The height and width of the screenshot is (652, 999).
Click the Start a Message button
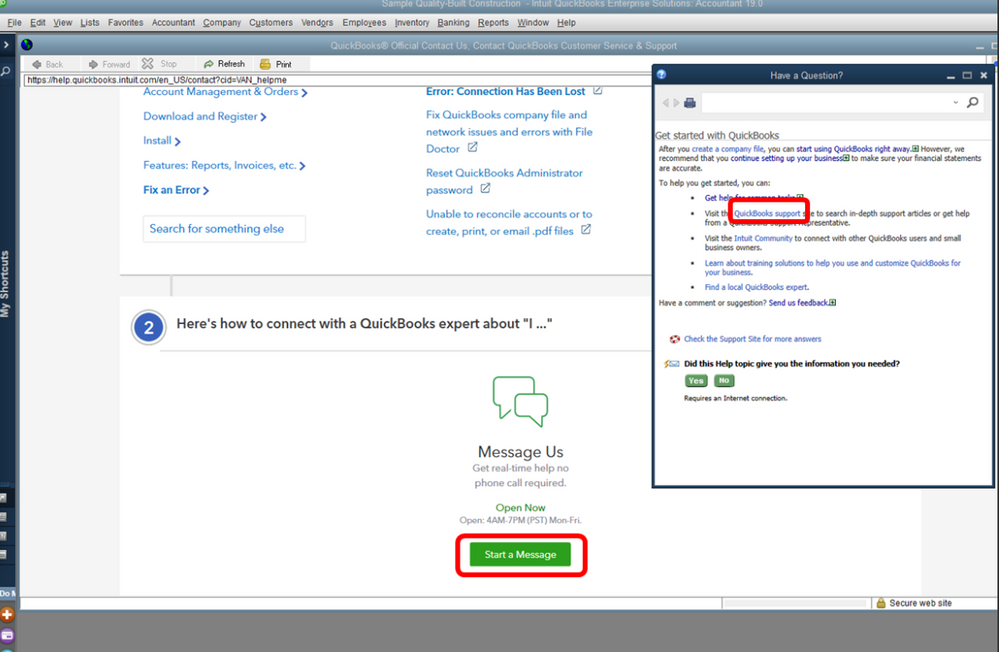click(x=520, y=554)
